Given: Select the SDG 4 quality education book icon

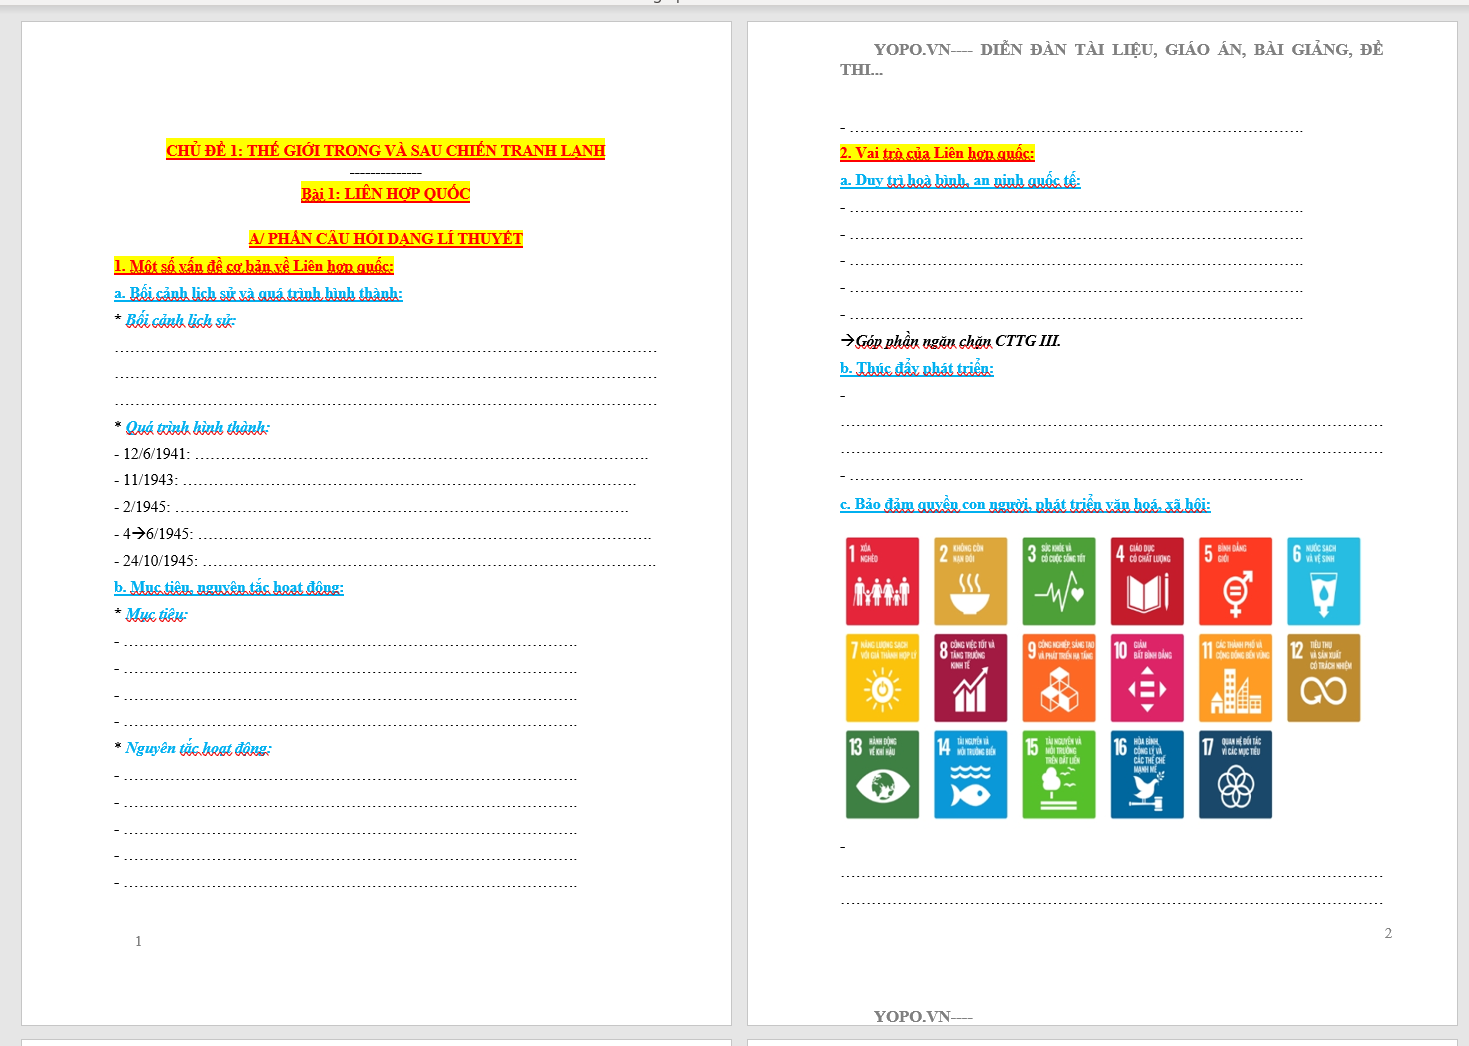Looking at the screenshot, I should pyautogui.click(x=1147, y=581).
